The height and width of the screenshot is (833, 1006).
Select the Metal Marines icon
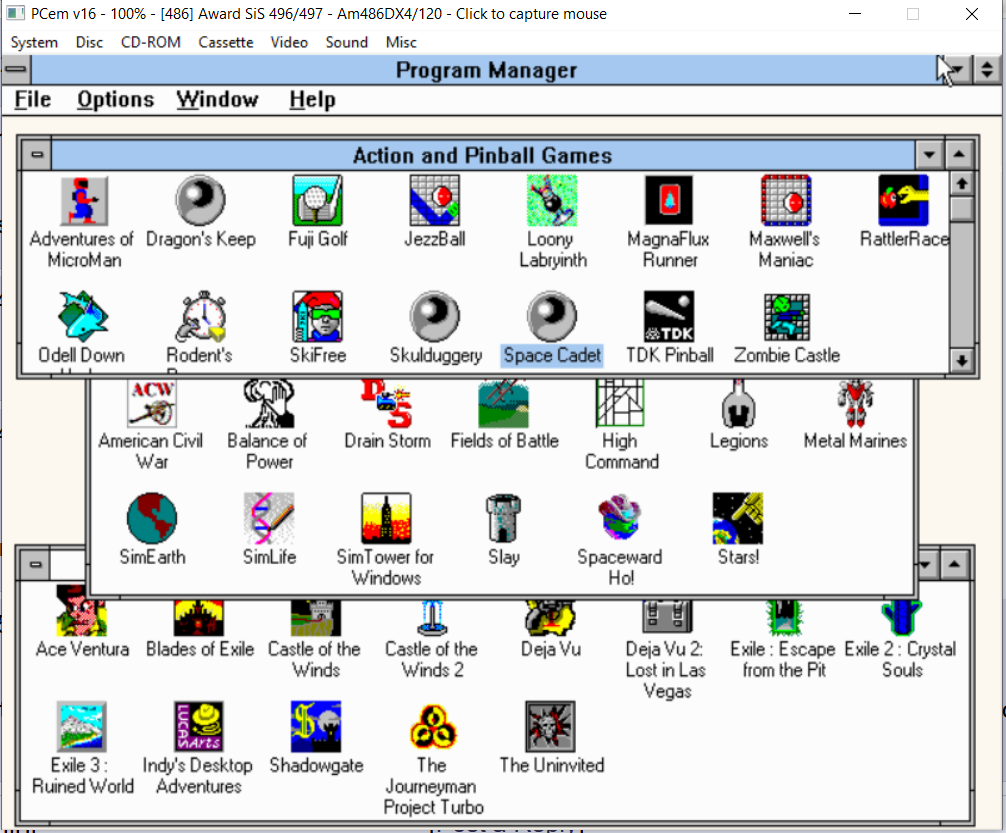(855, 404)
